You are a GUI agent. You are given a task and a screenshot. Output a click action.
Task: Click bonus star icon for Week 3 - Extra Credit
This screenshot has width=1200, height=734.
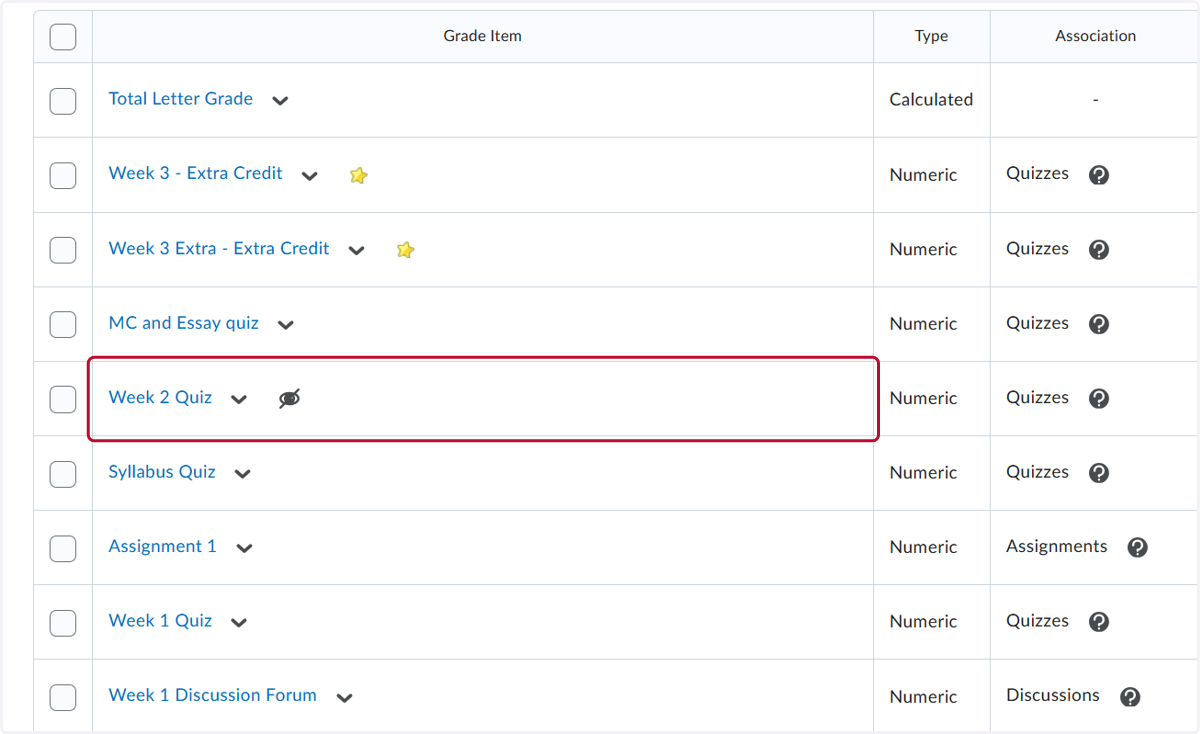358,175
